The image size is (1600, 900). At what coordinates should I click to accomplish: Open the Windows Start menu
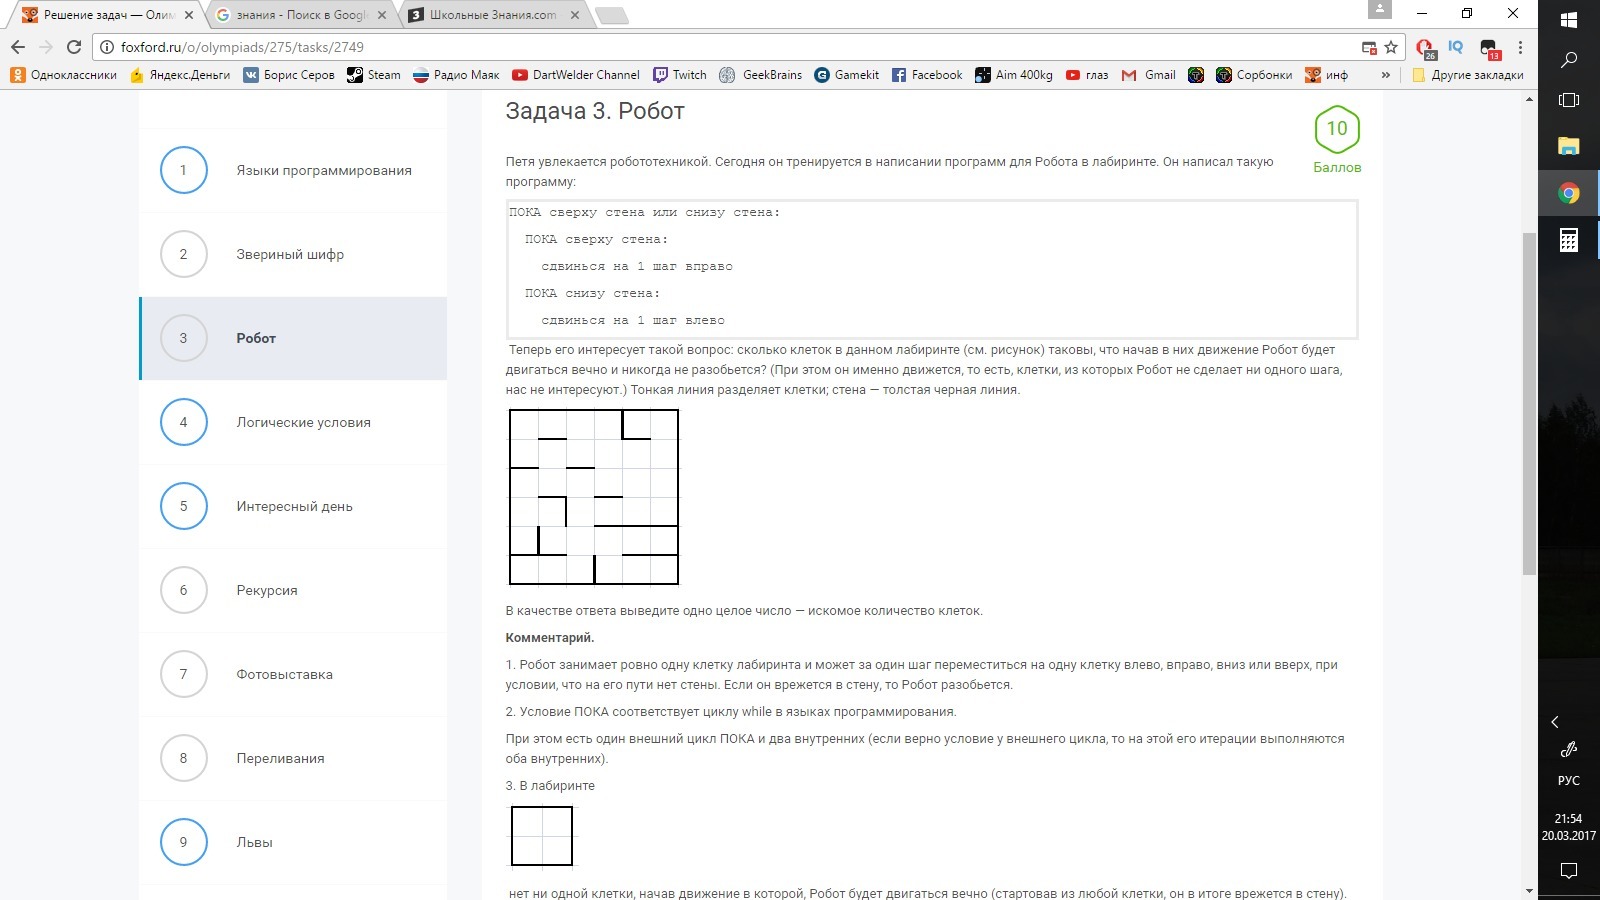coord(1569,19)
